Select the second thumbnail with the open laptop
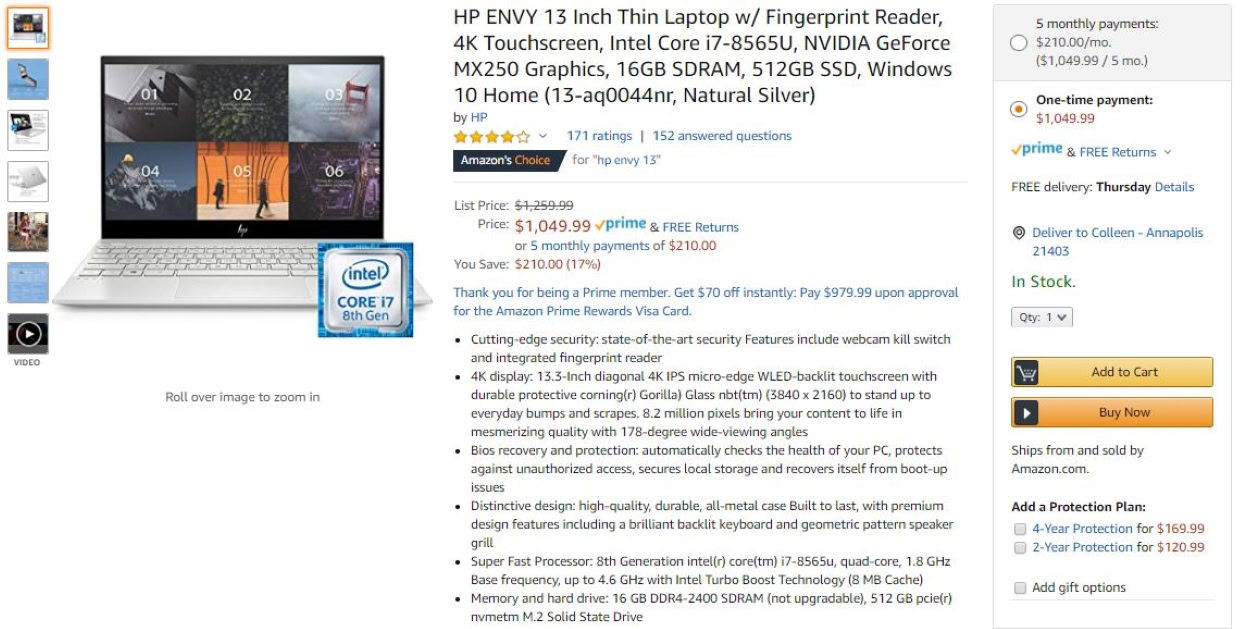 pyautogui.click(x=28, y=79)
